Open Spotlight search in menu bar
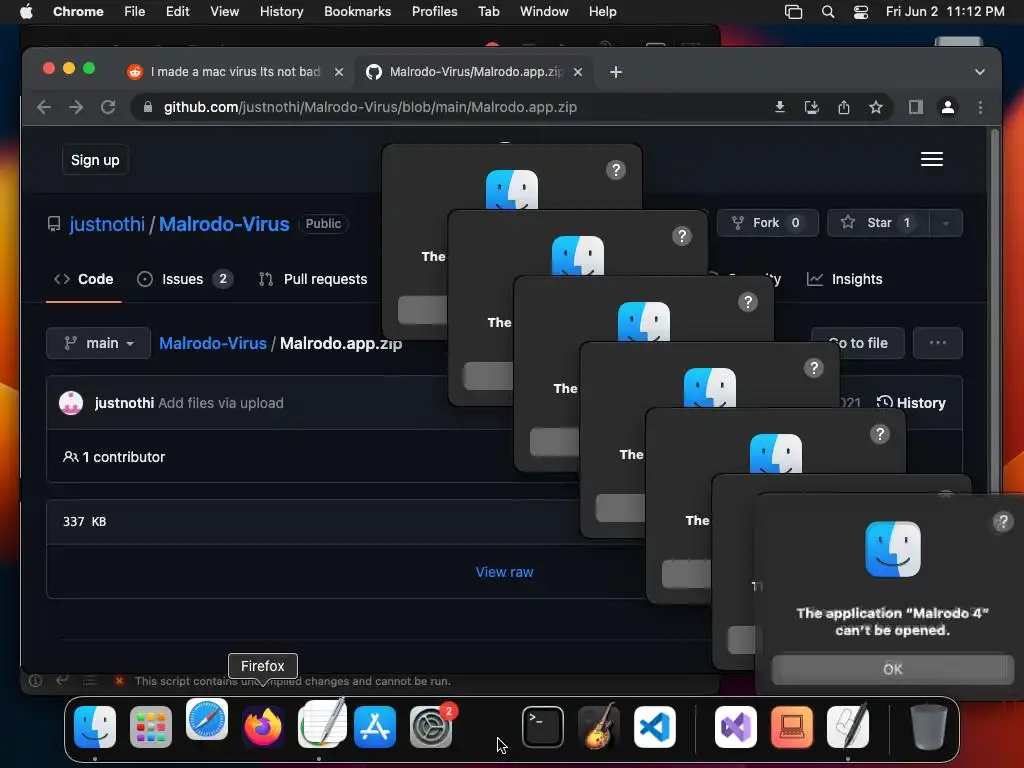Screen dimensions: 1024x768 827,11
